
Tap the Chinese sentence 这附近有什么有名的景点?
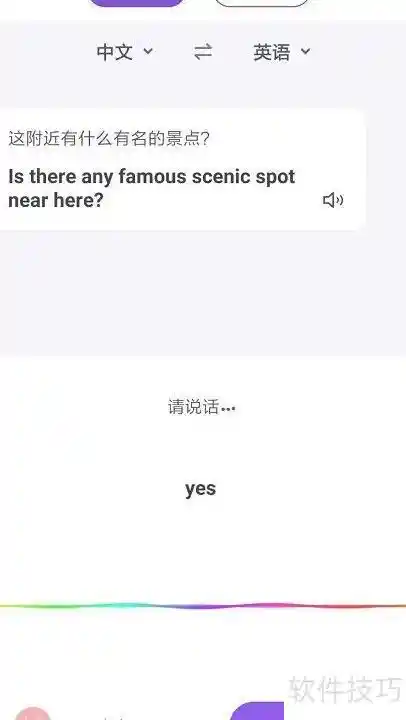109,138
